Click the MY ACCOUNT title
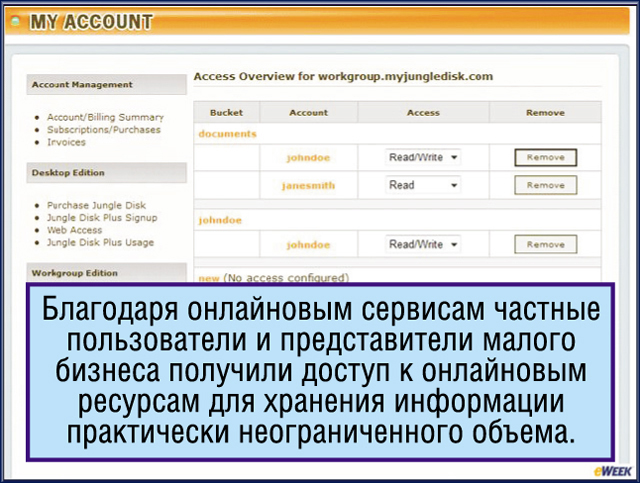The height and width of the screenshot is (483, 640). pos(91,22)
